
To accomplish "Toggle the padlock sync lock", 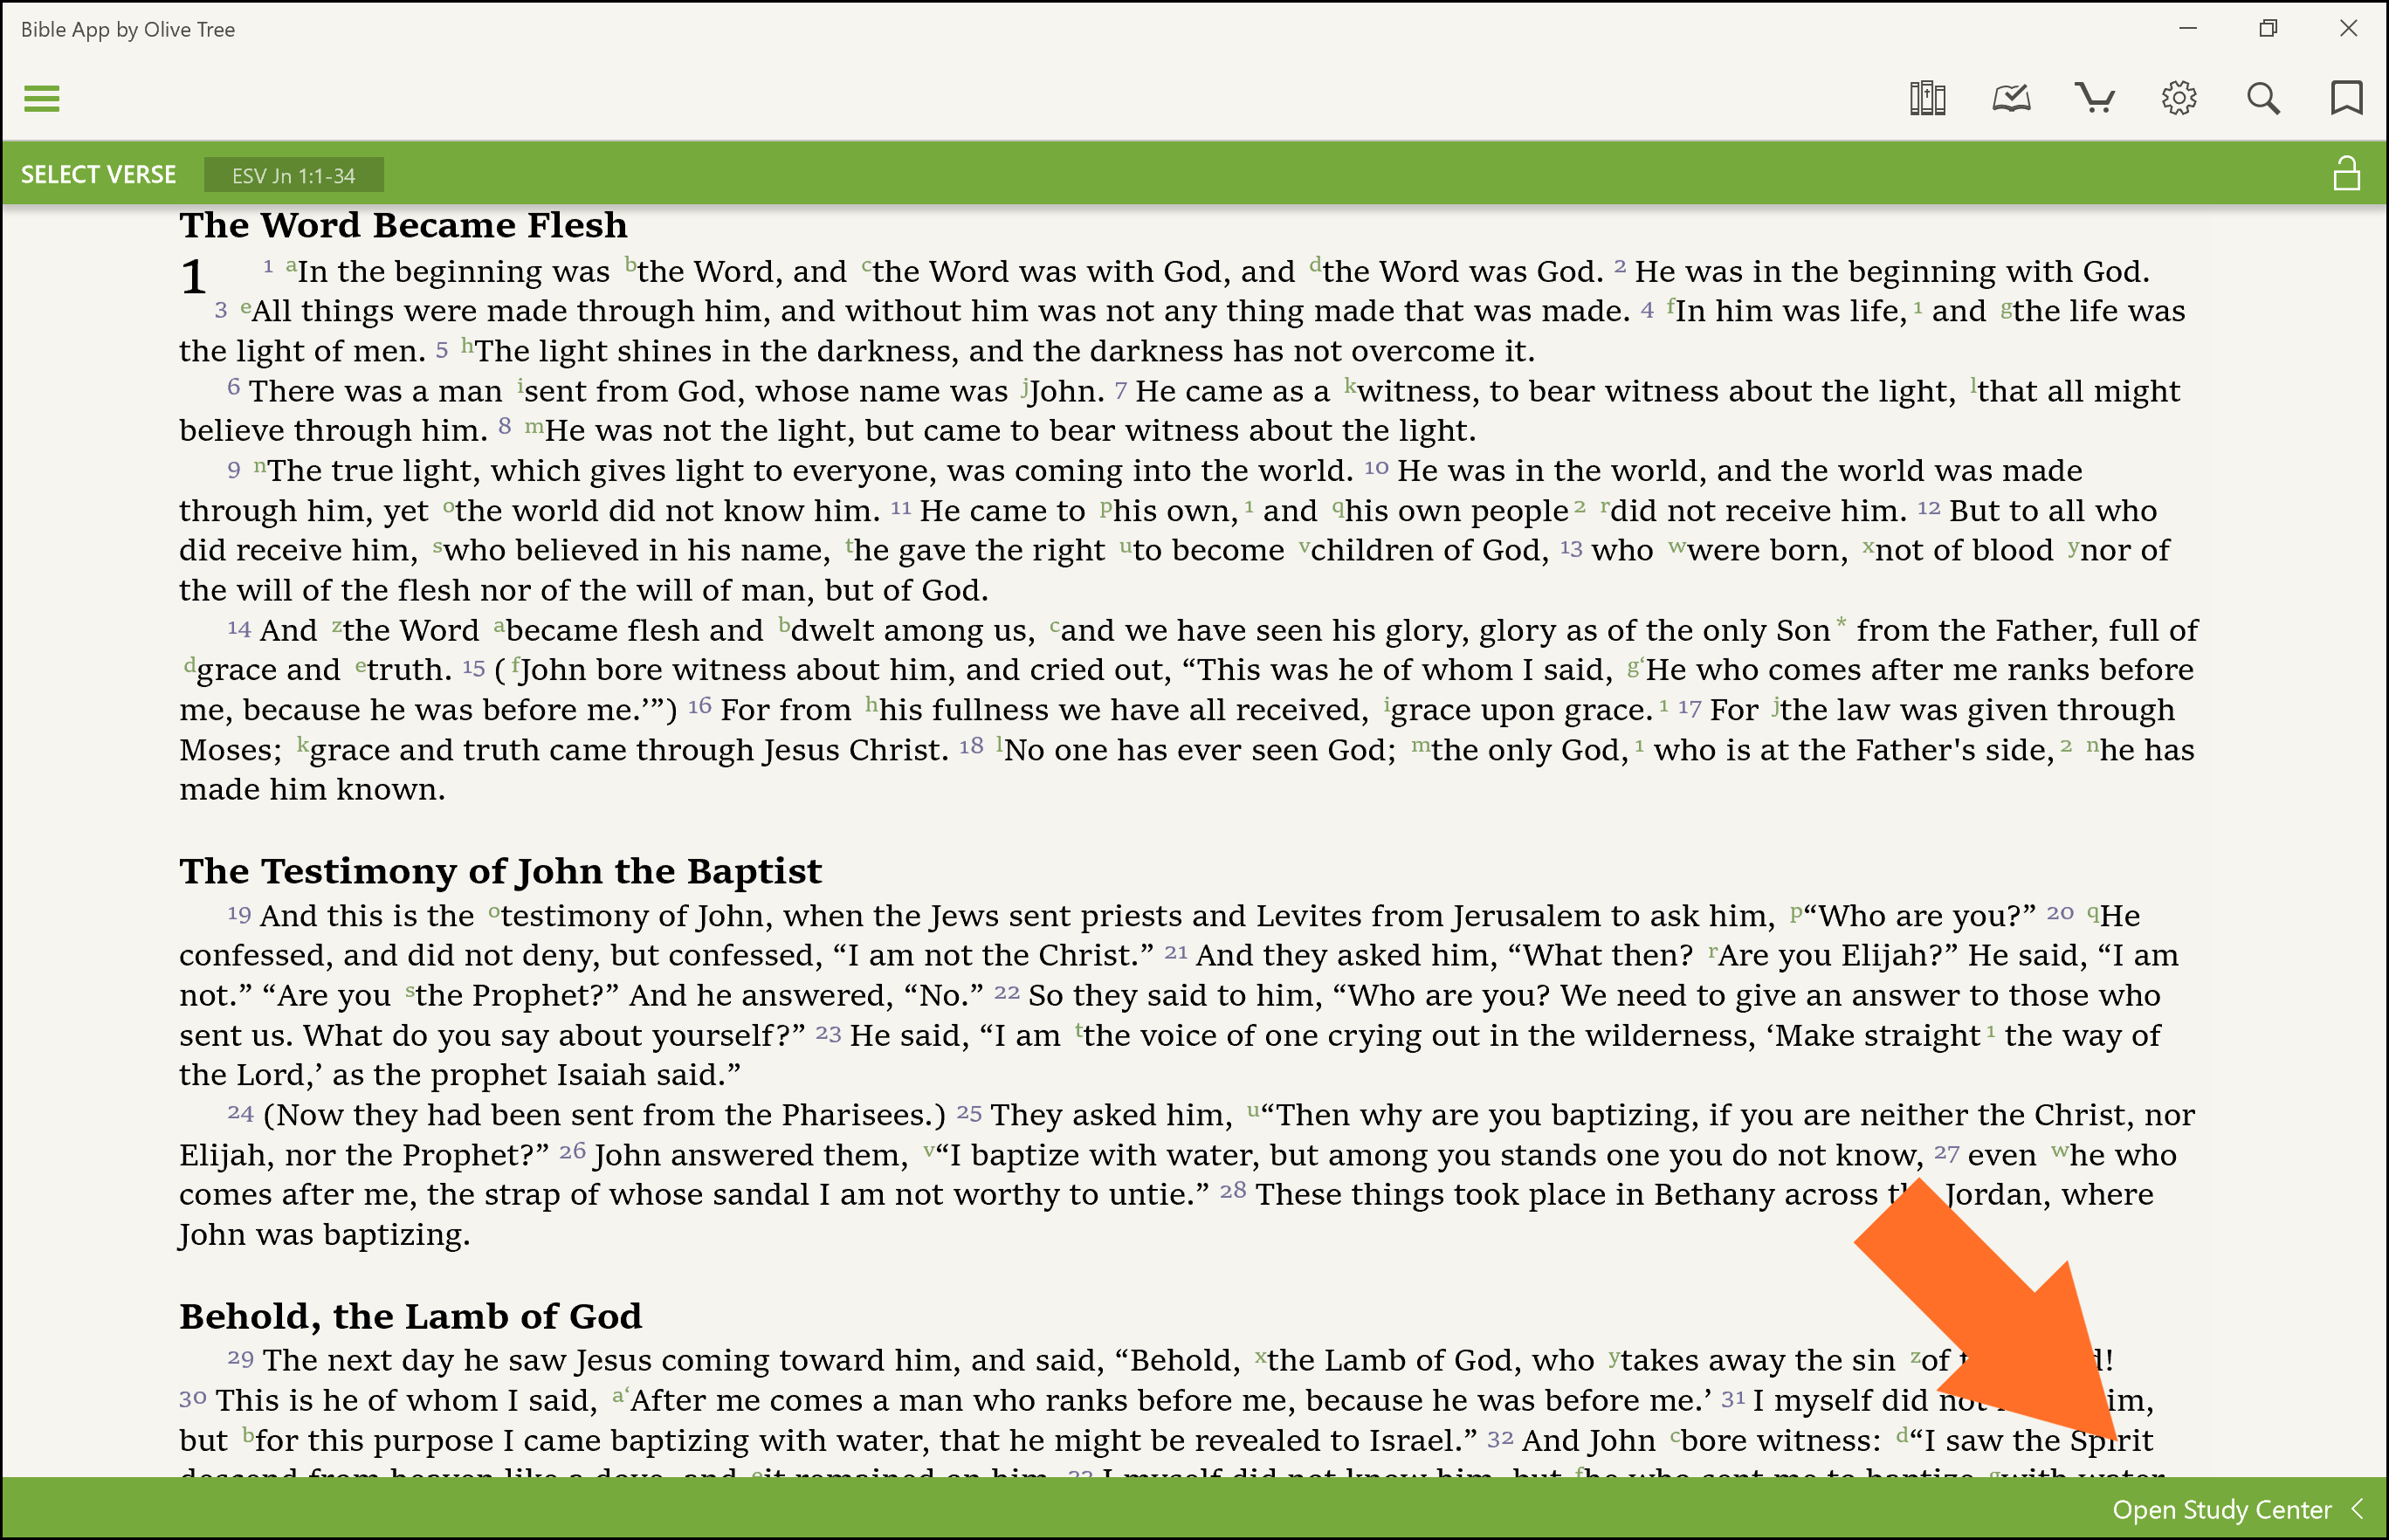I will [2346, 174].
